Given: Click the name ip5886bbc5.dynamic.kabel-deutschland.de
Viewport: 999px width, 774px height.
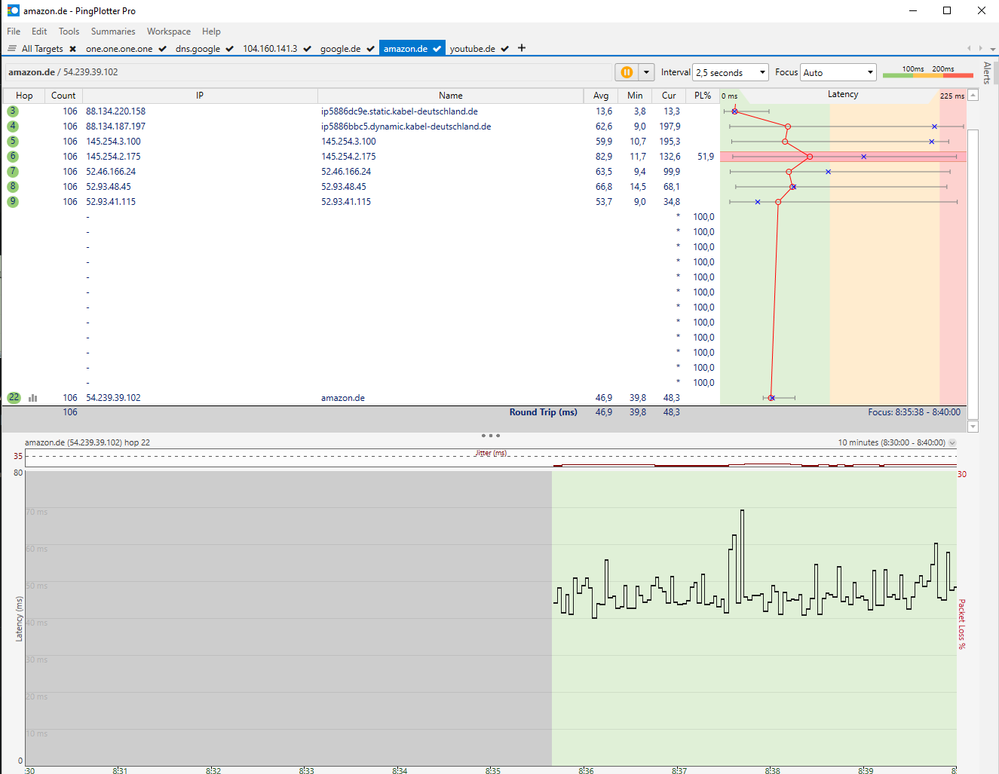Looking at the screenshot, I should click(406, 126).
